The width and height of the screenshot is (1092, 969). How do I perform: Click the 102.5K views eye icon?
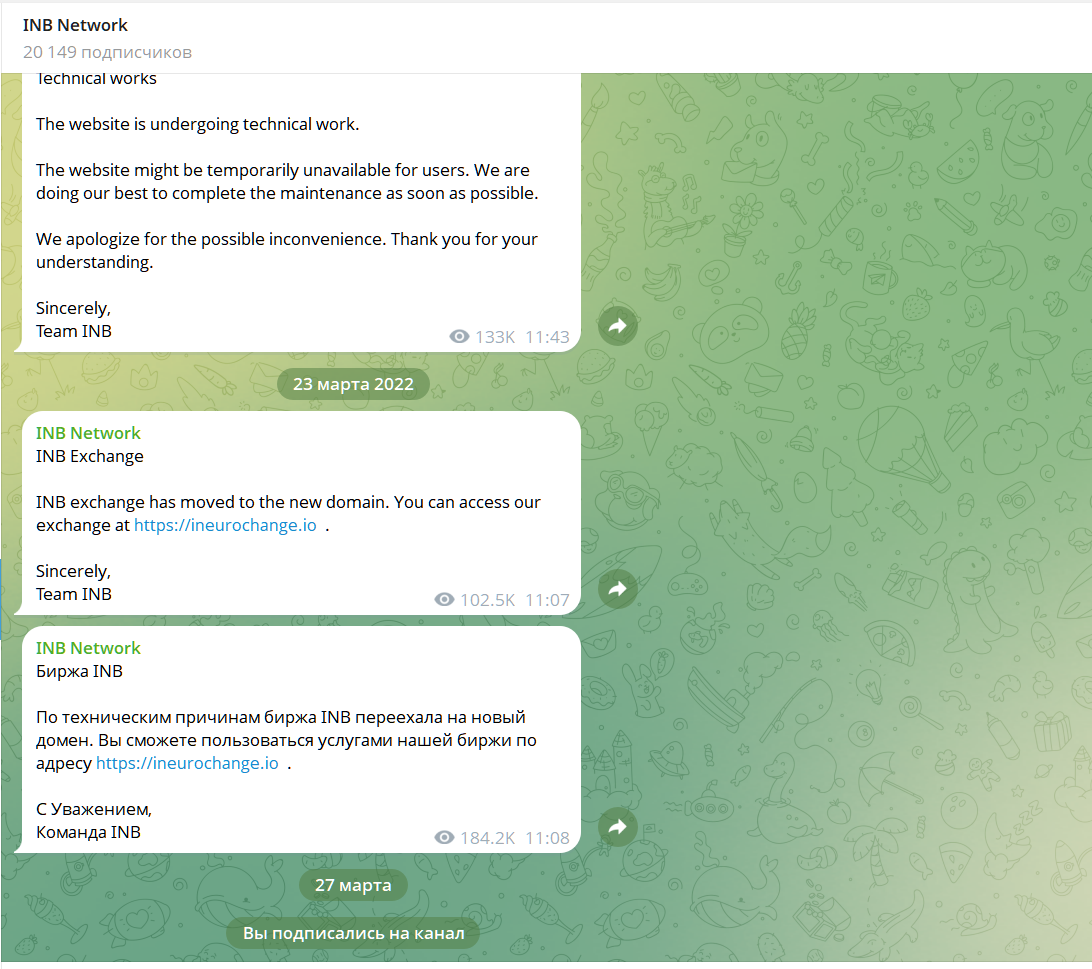click(444, 600)
